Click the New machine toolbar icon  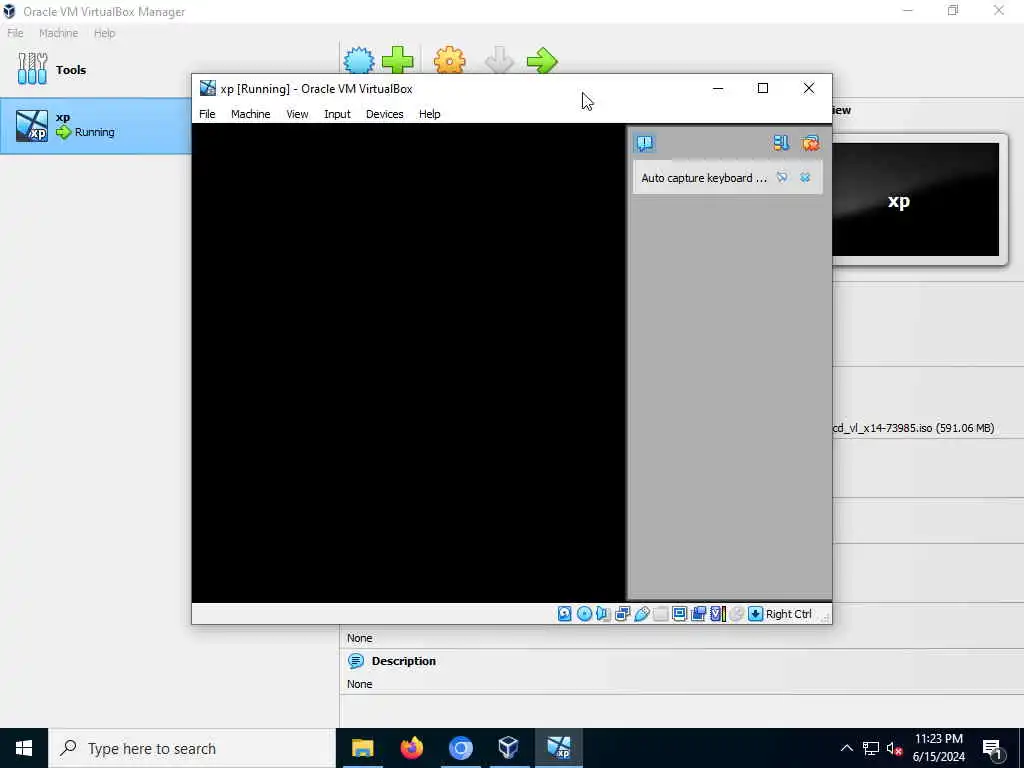(359, 61)
